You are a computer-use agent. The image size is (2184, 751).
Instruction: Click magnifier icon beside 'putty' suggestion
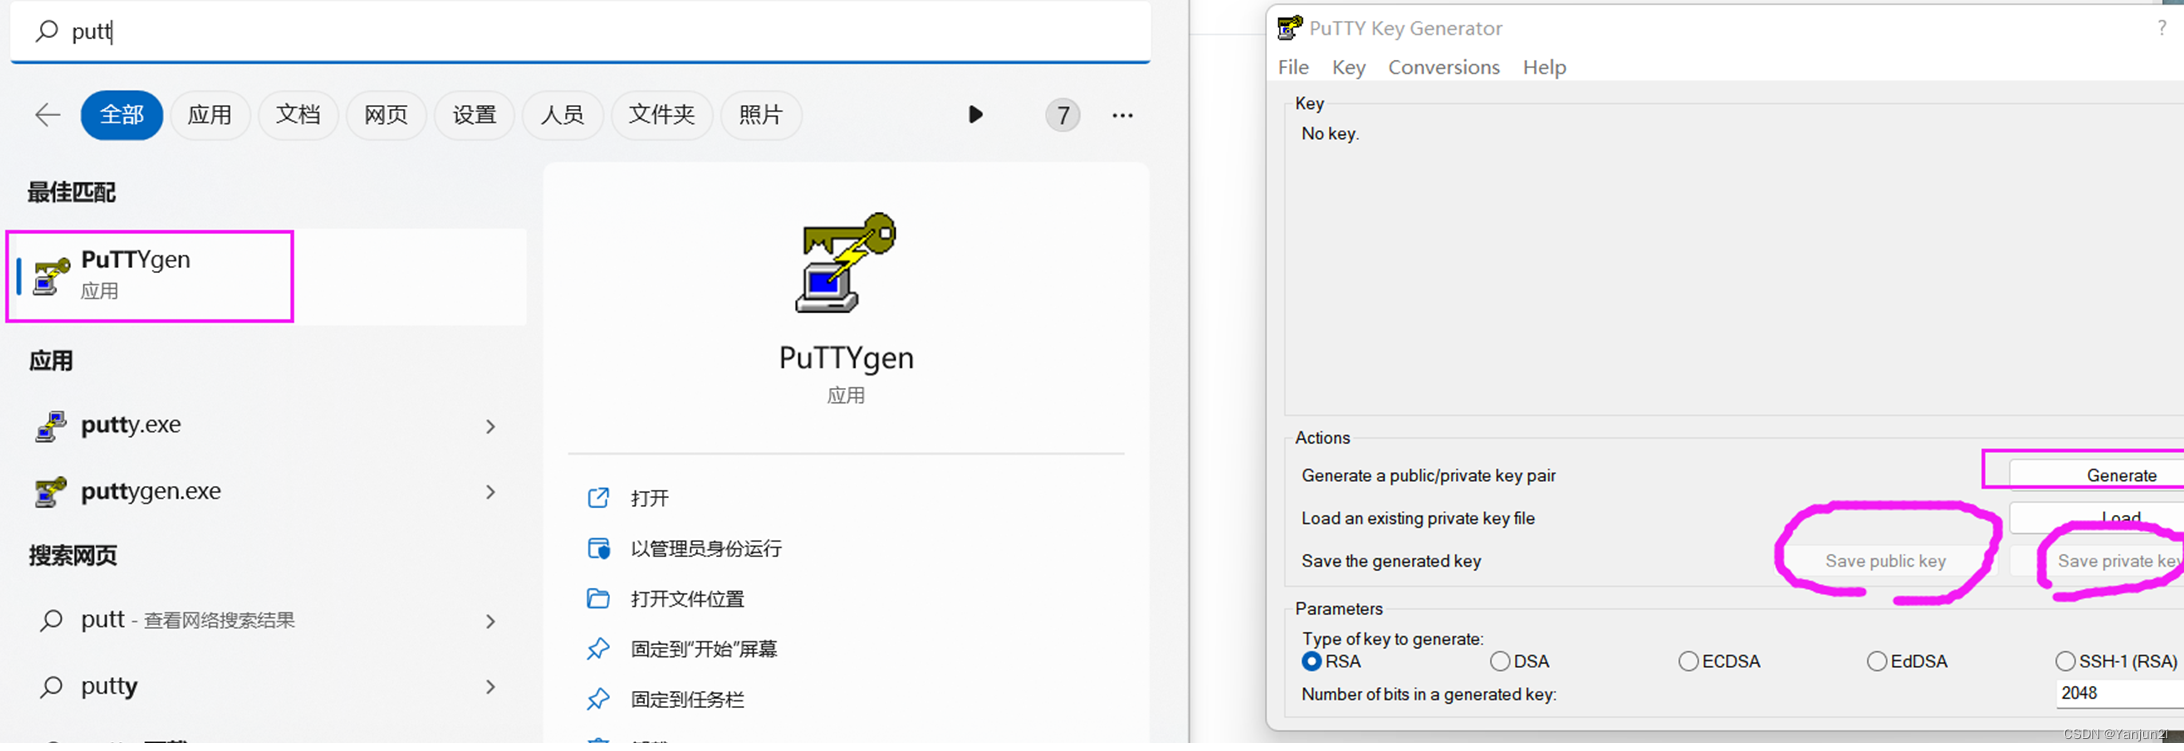(51, 687)
